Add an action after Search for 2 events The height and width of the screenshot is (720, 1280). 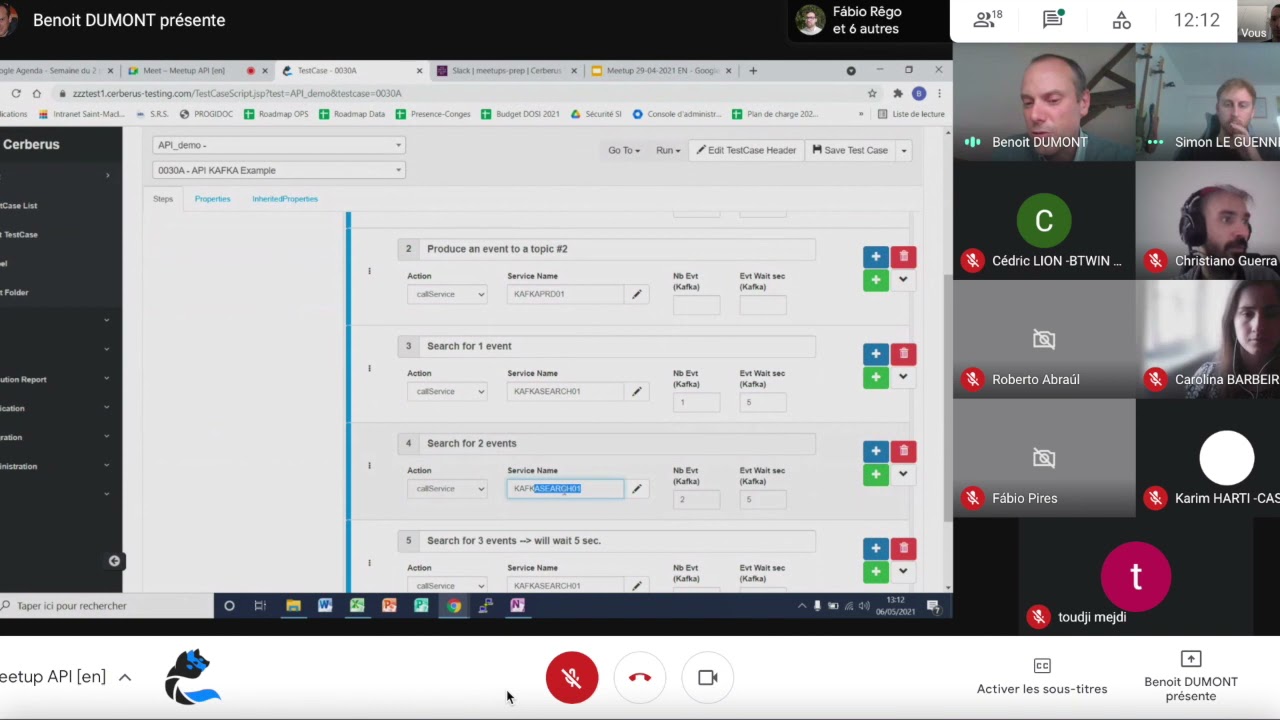click(x=875, y=451)
